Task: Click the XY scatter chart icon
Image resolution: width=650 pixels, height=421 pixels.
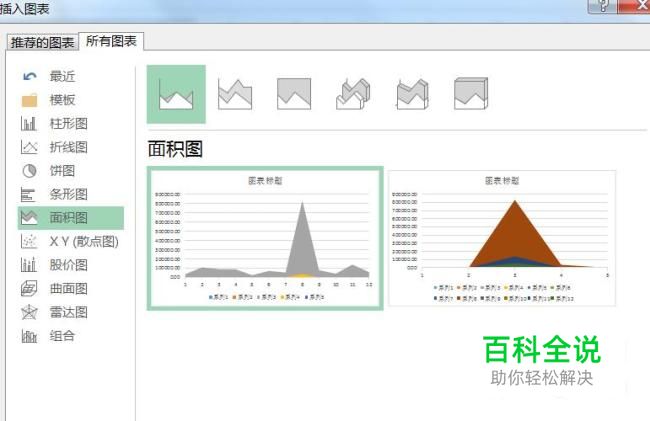Action: (29, 241)
